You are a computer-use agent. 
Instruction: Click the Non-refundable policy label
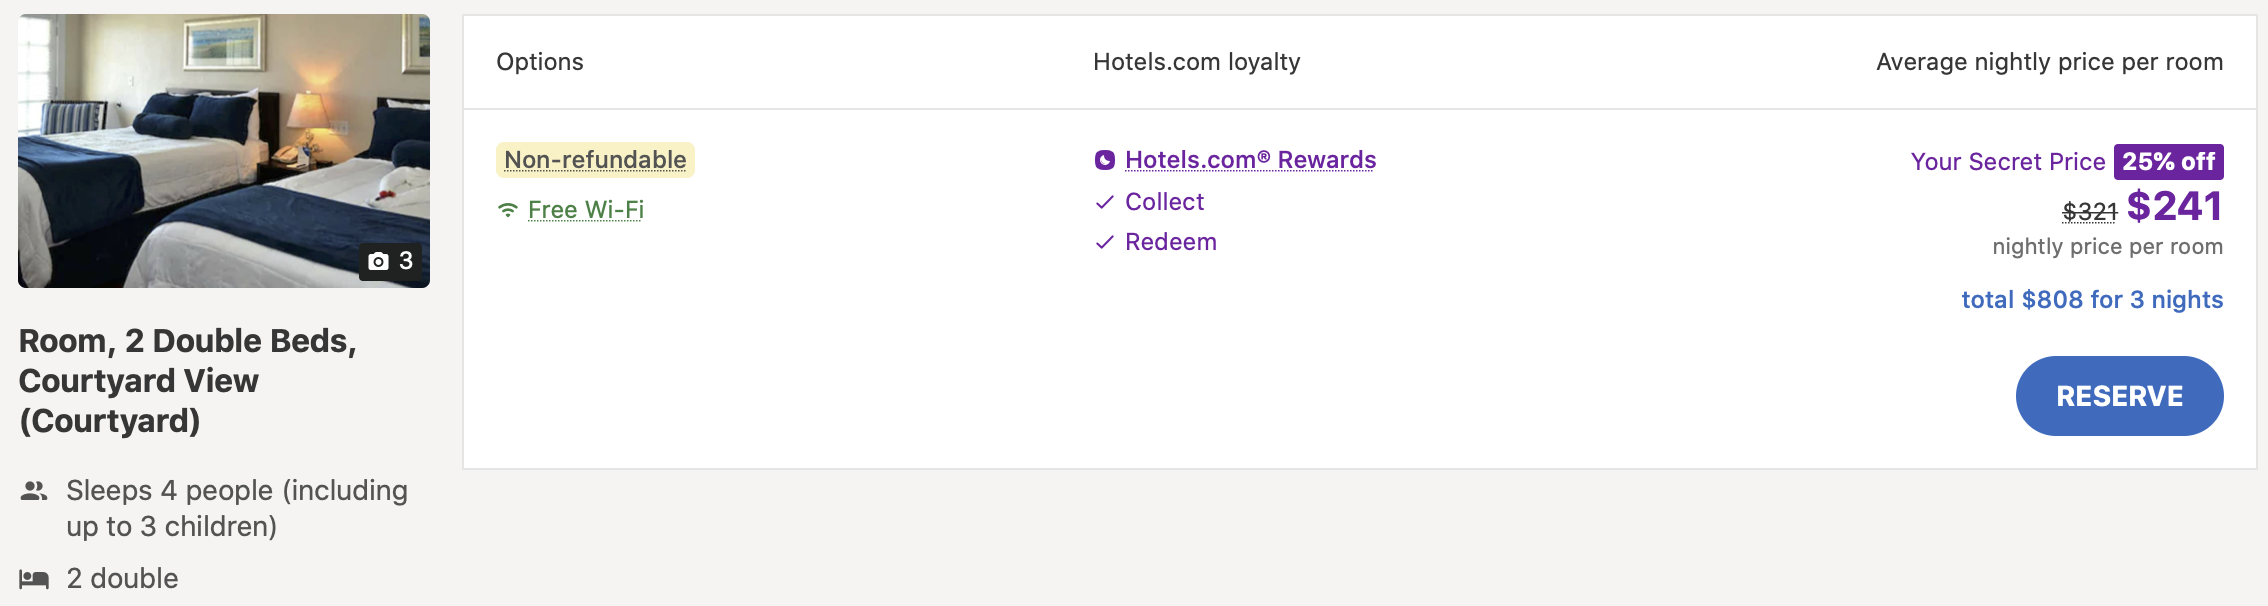[595, 160]
